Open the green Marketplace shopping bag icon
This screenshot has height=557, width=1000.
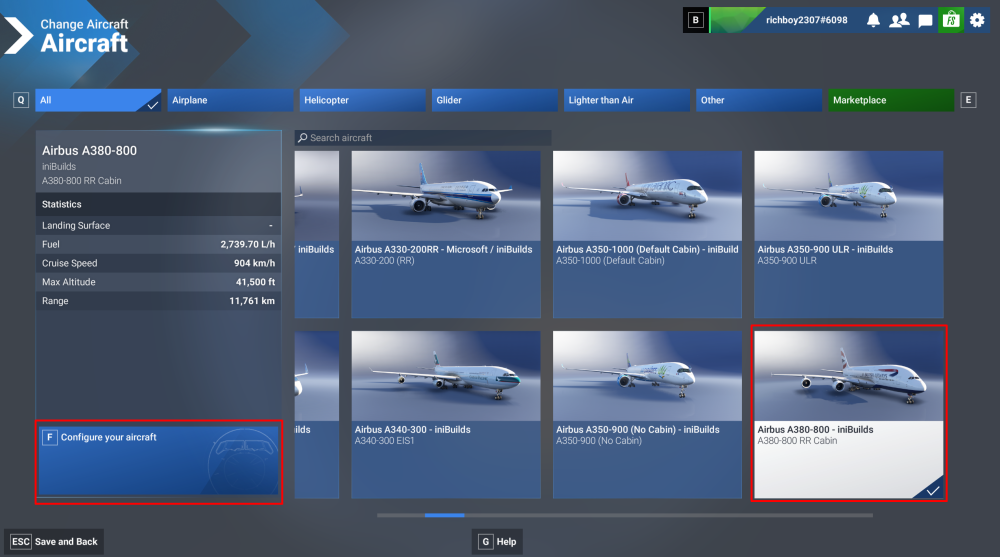point(951,20)
